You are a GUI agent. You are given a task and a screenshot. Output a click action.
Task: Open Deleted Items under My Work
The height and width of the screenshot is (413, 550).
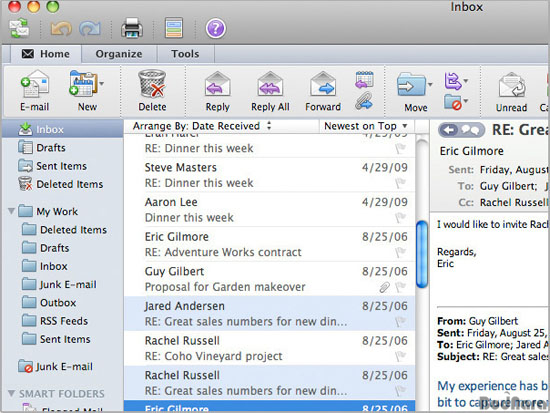point(64,229)
